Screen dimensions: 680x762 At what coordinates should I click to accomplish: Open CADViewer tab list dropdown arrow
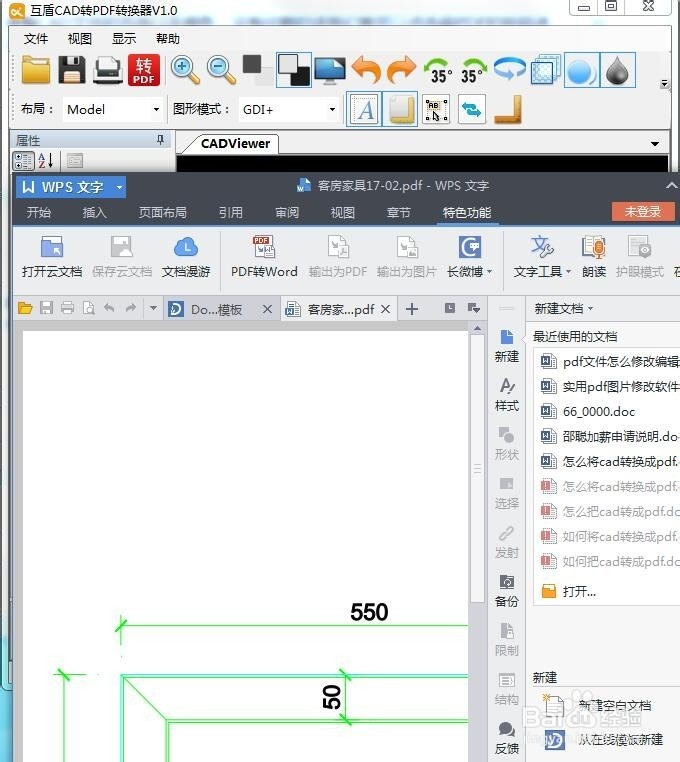(655, 144)
